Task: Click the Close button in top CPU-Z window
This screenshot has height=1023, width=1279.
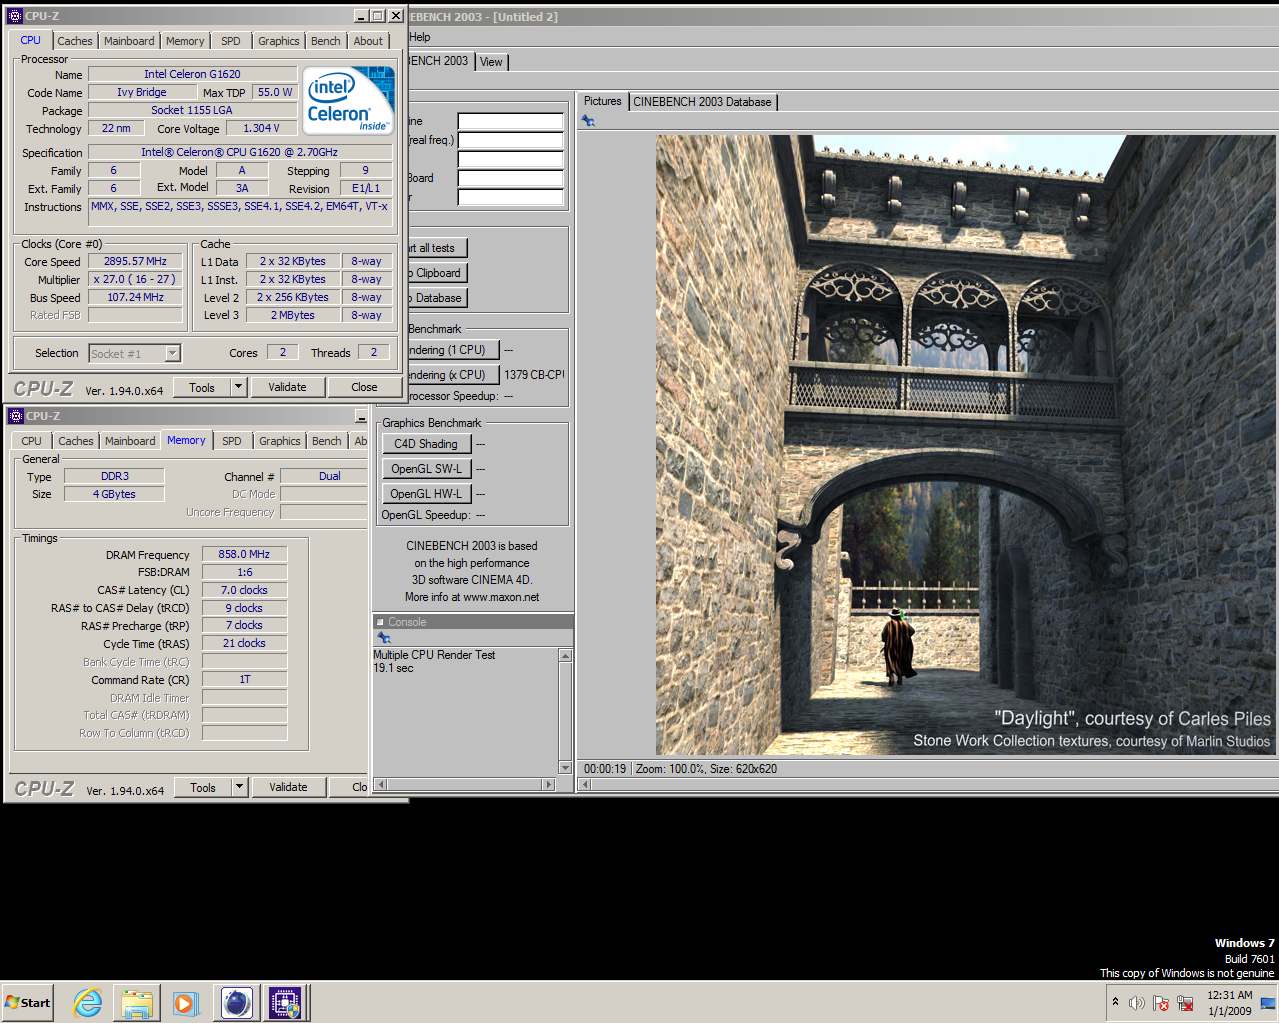Action: coord(364,387)
